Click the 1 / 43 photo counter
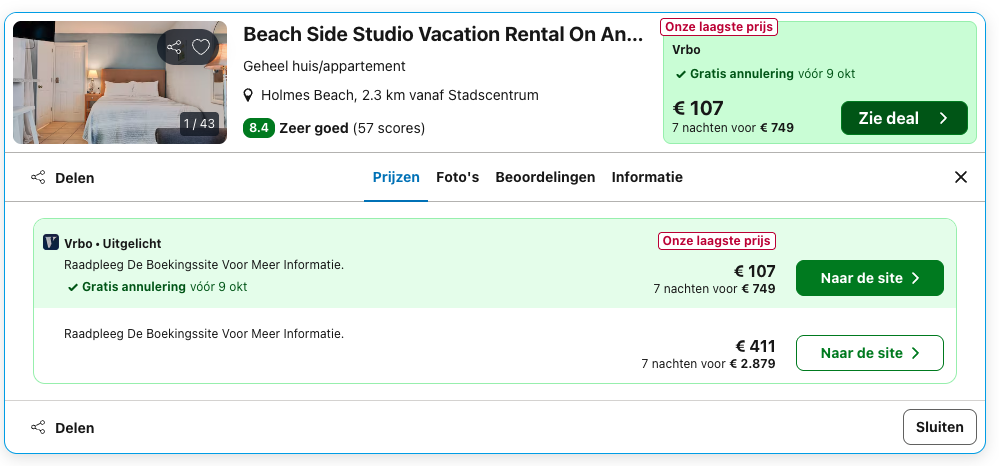This screenshot has width=999, height=466. pyautogui.click(x=199, y=124)
